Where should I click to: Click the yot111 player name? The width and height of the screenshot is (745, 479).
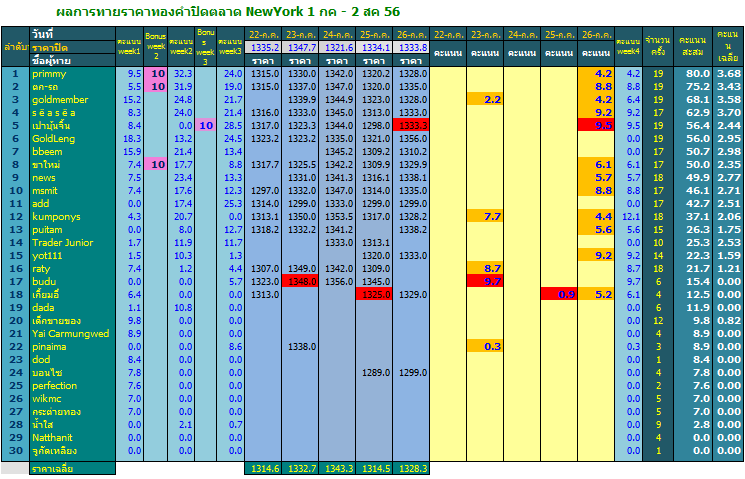pyautogui.click(x=47, y=256)
